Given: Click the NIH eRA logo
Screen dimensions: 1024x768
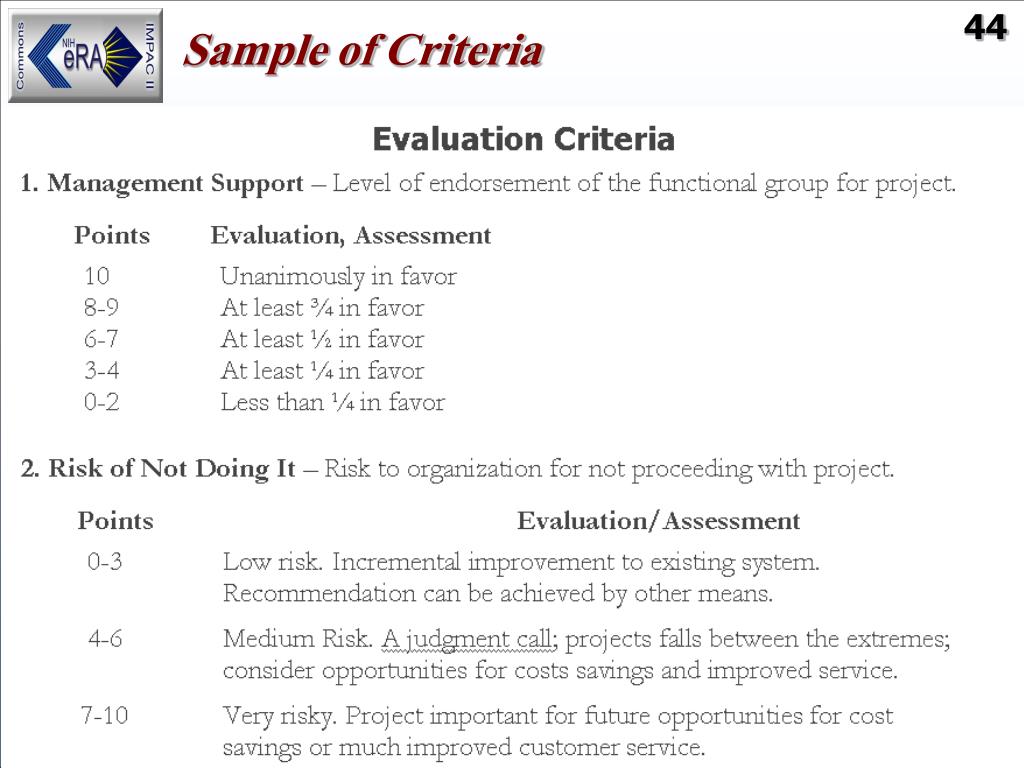Looking at the screenshot, I should coord(86,56).
